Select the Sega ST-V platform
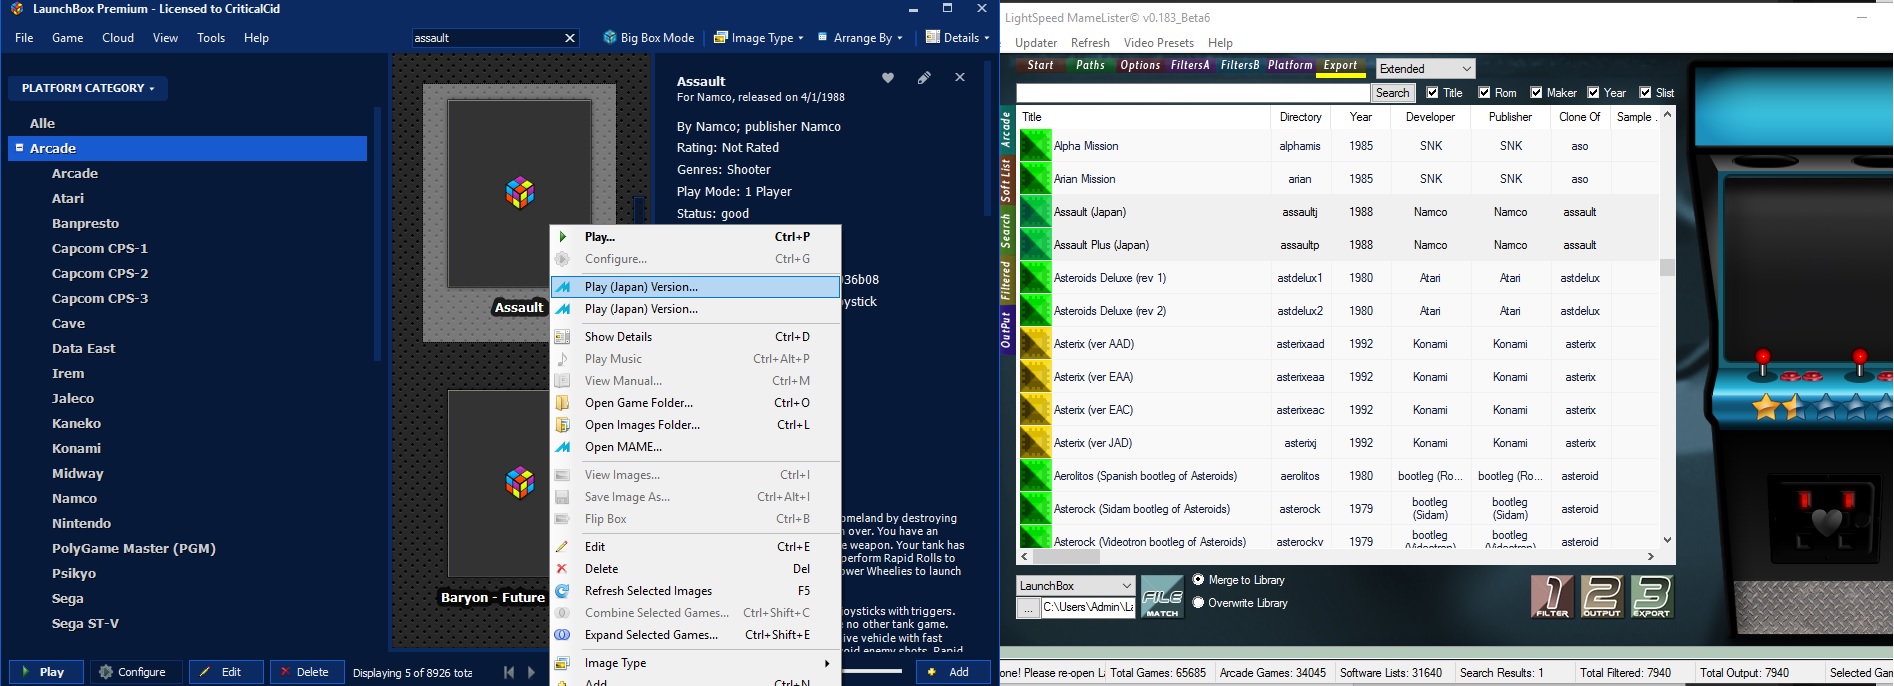Viewport: 1894px width, 686px height. [86, 623]
